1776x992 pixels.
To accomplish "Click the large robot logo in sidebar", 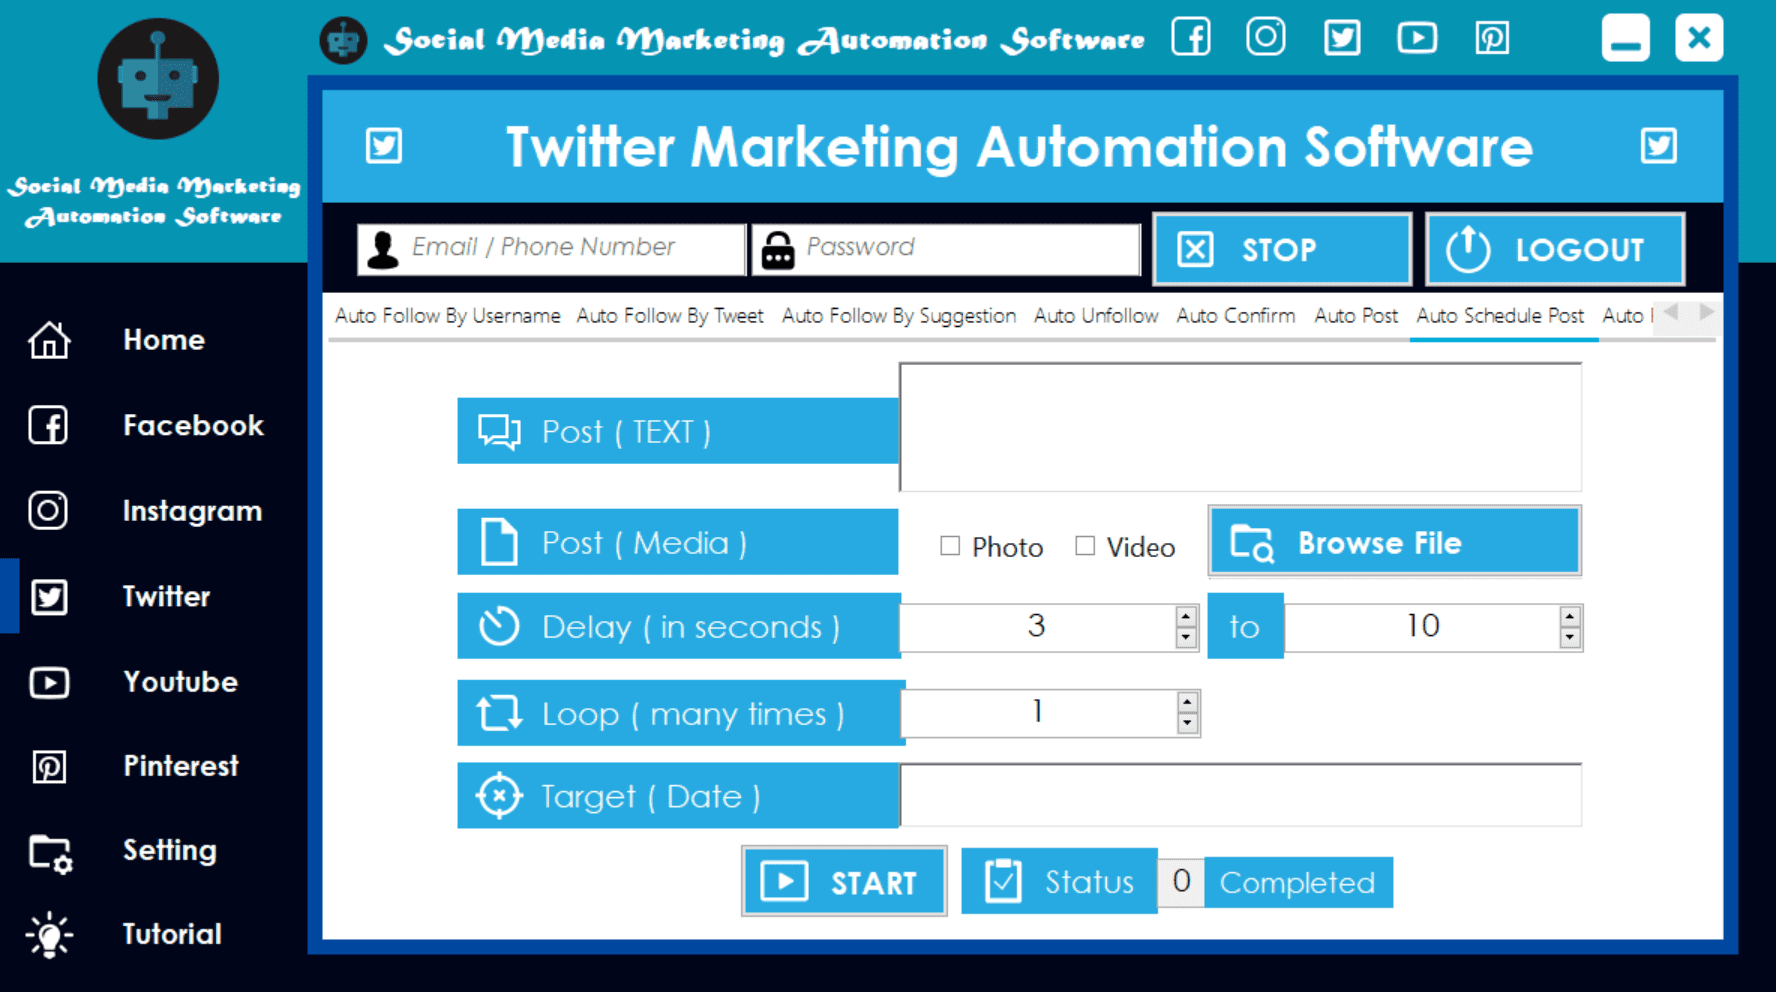I will tap(158, 78).
